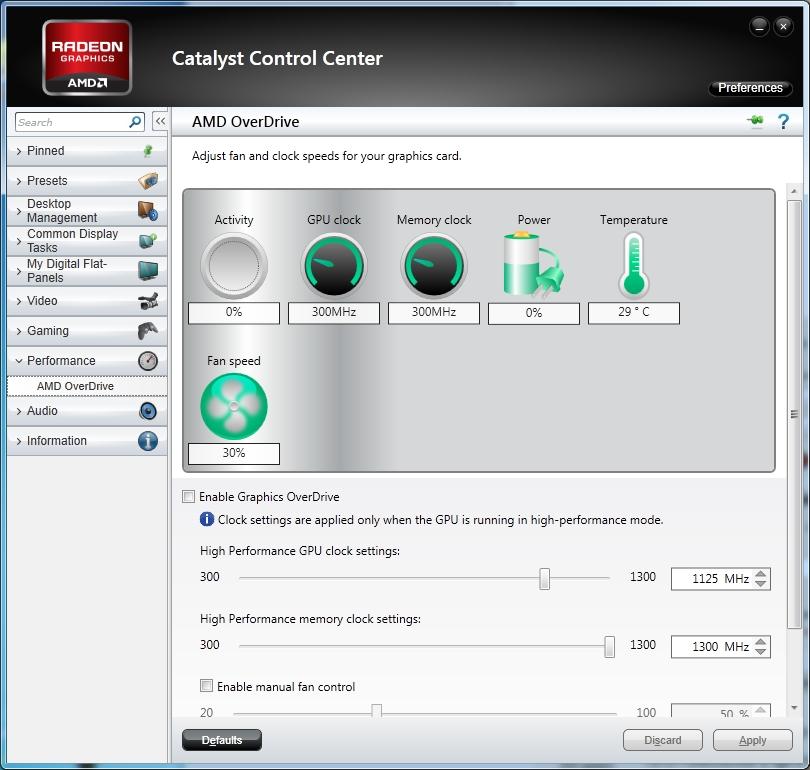Click the 30% fan speed value

click(x=234, y=453)
